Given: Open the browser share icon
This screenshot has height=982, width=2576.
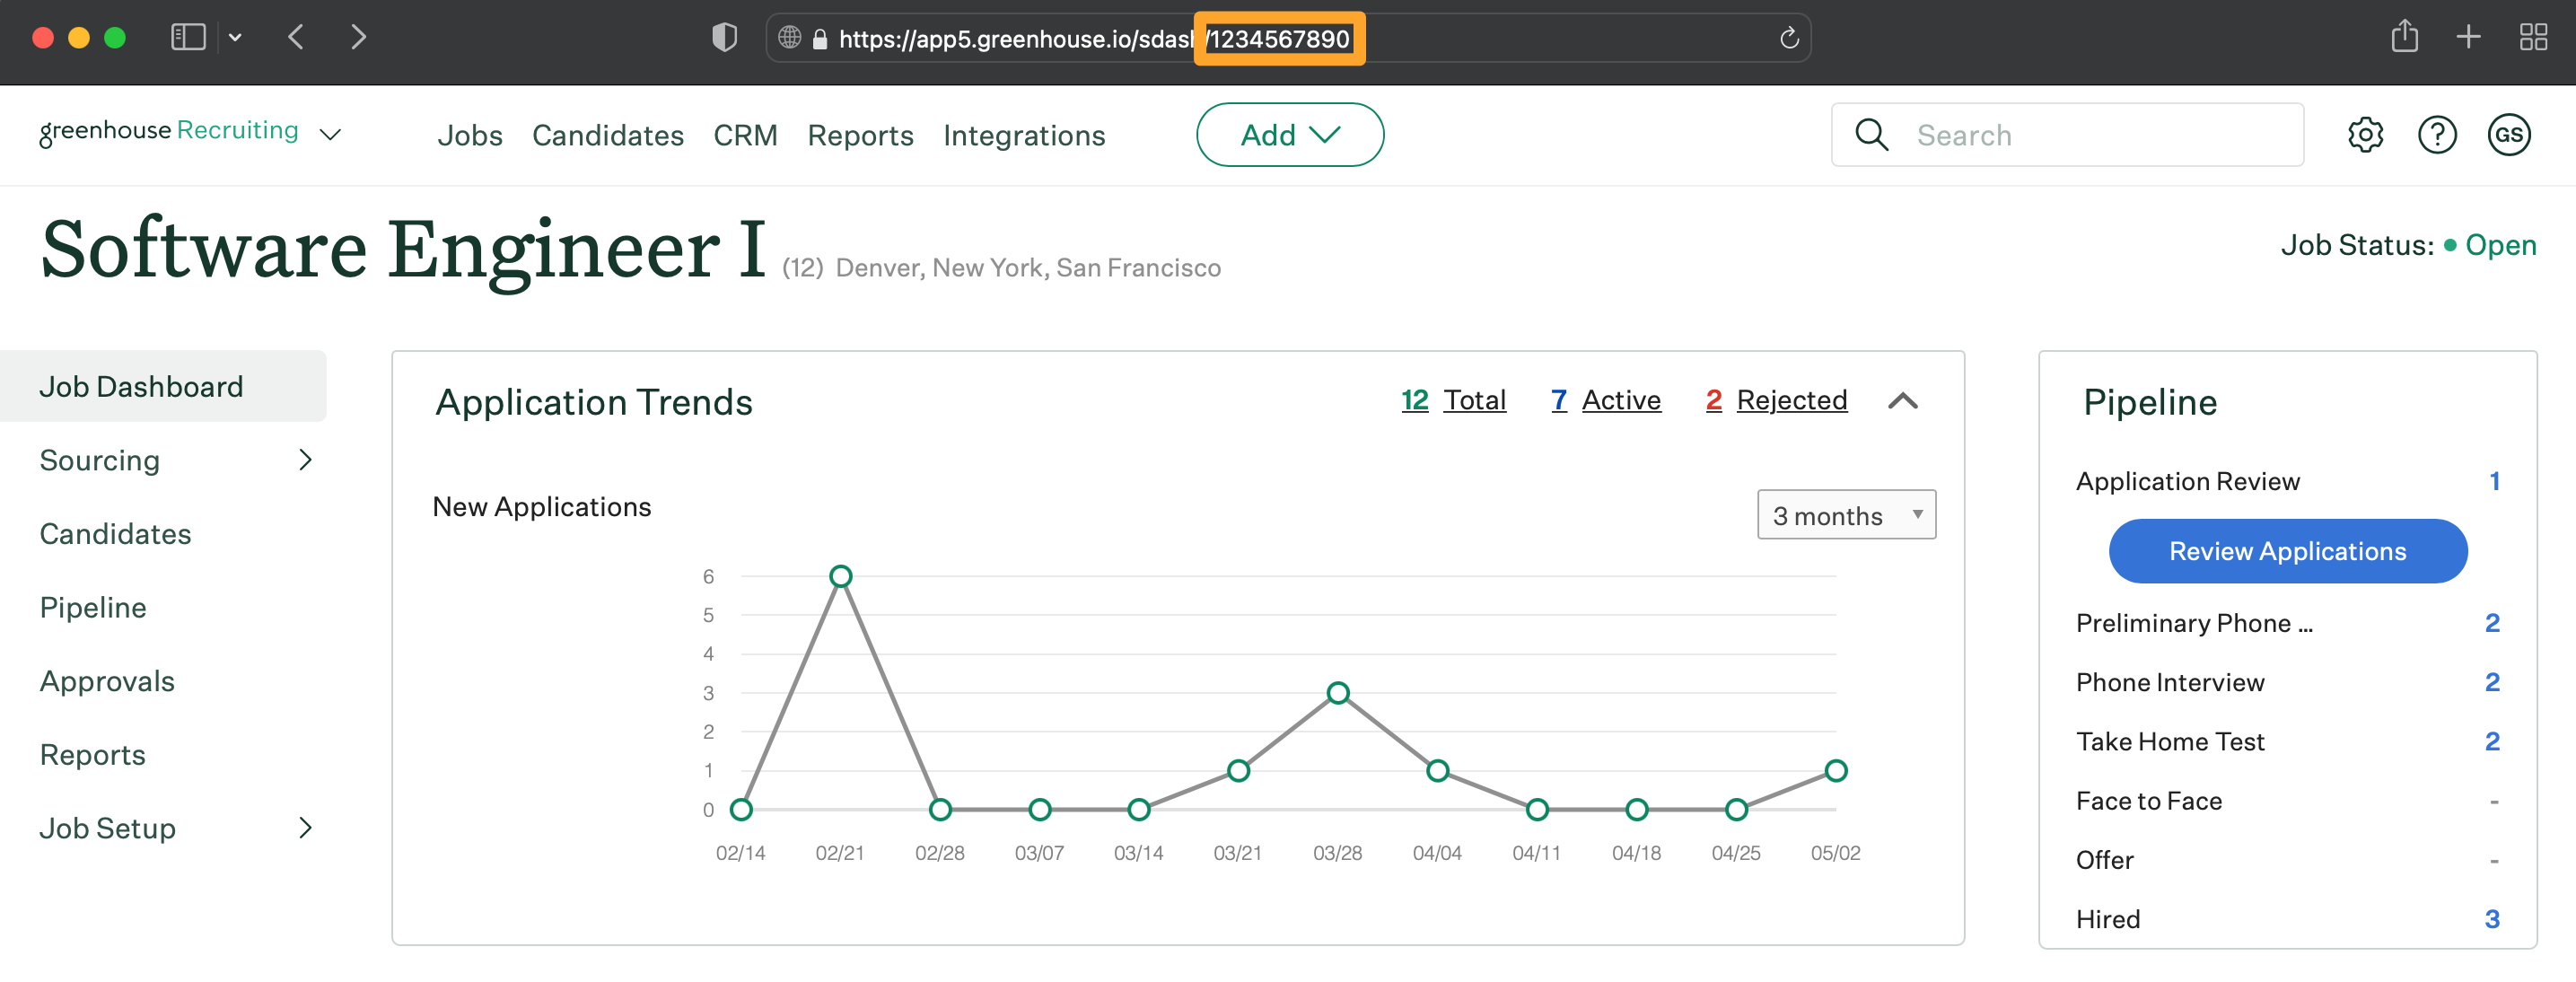Looking at the screenshot, I should [x=2404, y=38].
